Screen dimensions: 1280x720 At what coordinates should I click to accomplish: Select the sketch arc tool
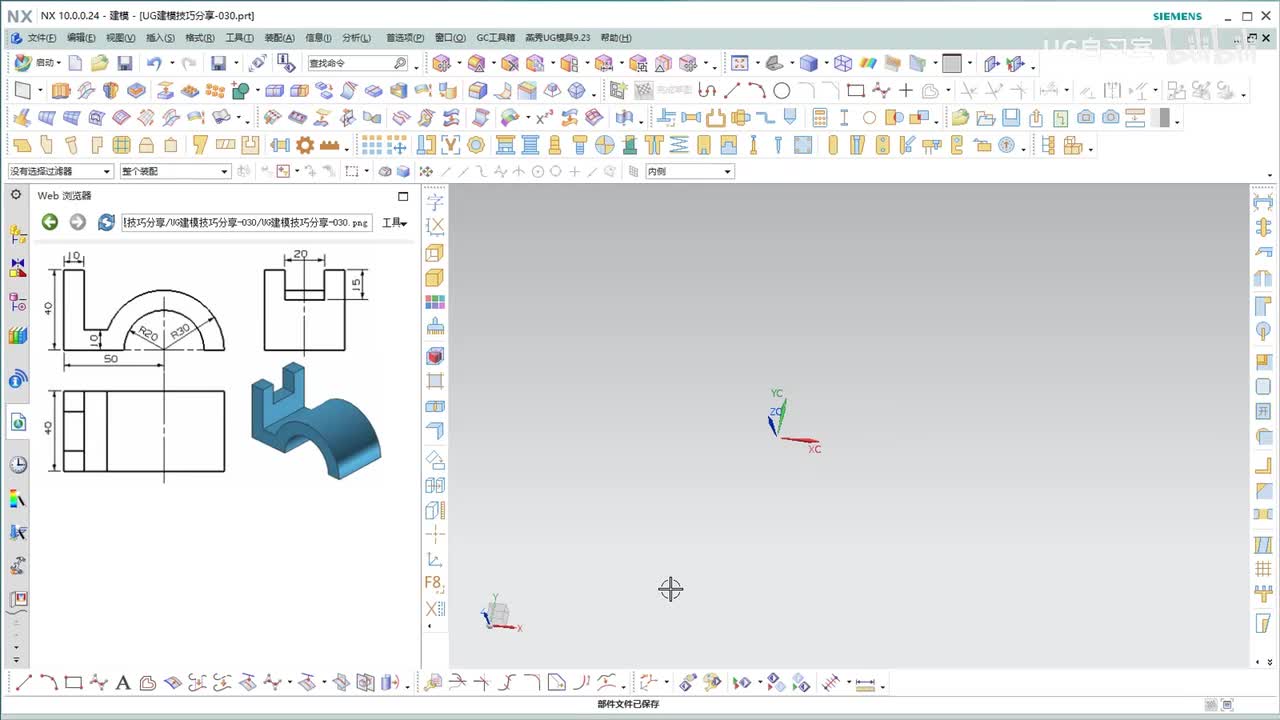point(757,91)
